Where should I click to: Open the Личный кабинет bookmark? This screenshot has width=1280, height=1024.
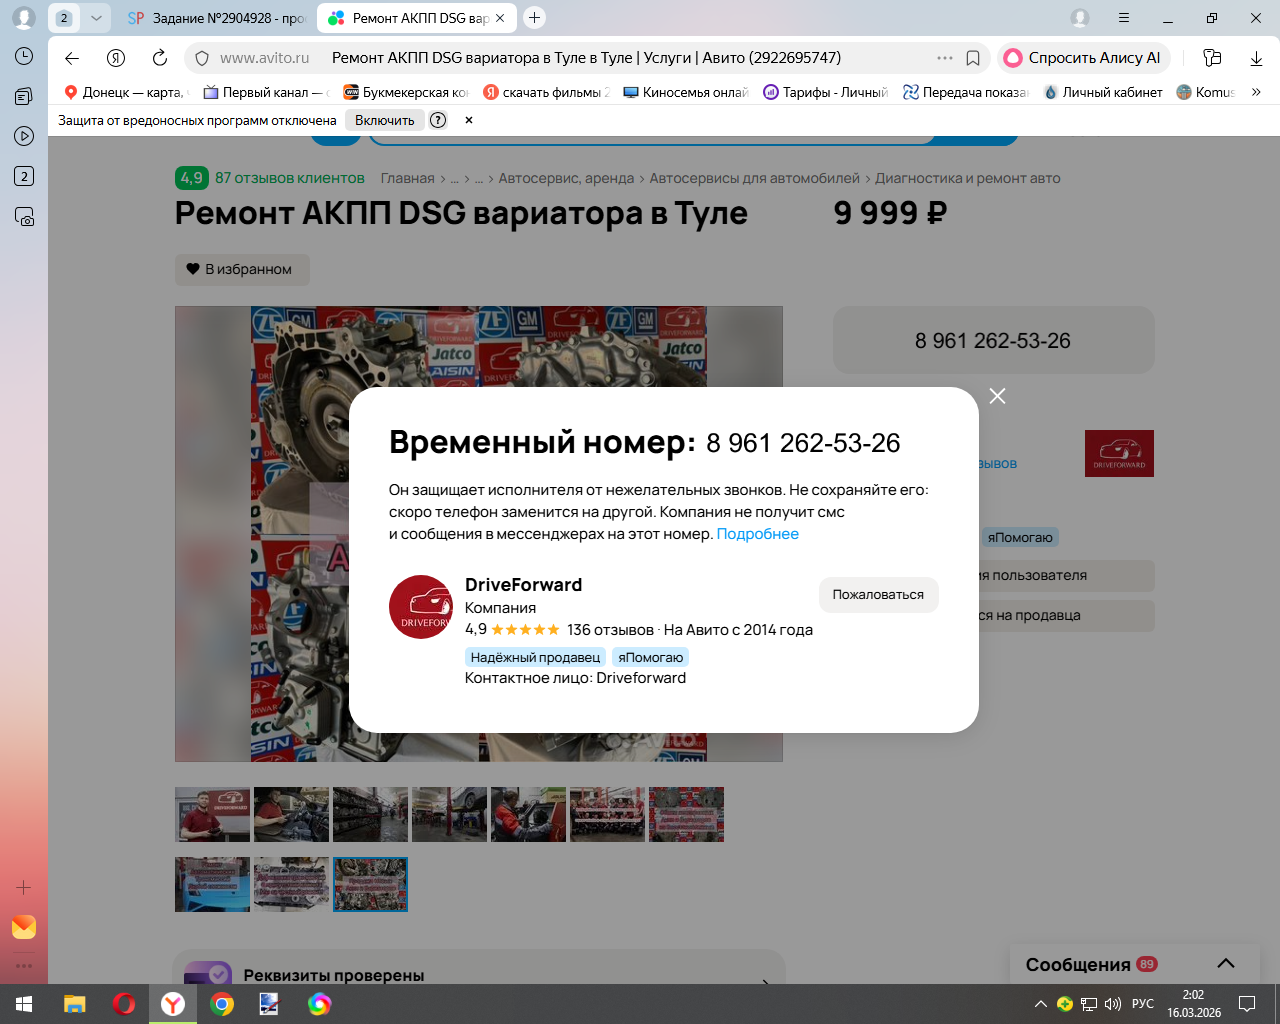point(1103,92)
